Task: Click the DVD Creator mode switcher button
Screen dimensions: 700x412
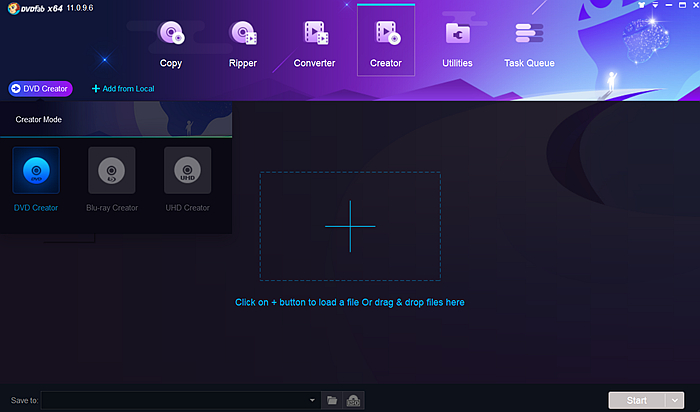Action: (x=40, y=89)
